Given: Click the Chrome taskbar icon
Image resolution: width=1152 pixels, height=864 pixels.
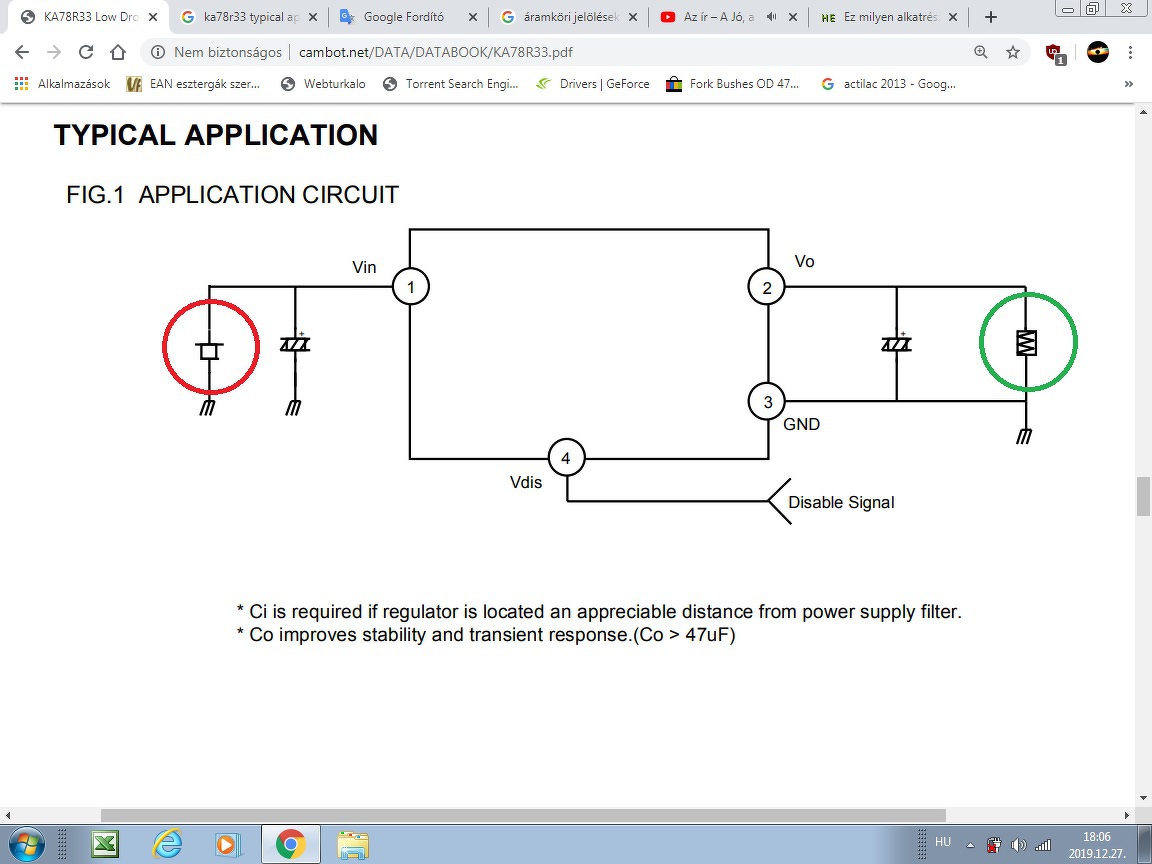Looking at the screenshot, I should (x=290, y=844).
